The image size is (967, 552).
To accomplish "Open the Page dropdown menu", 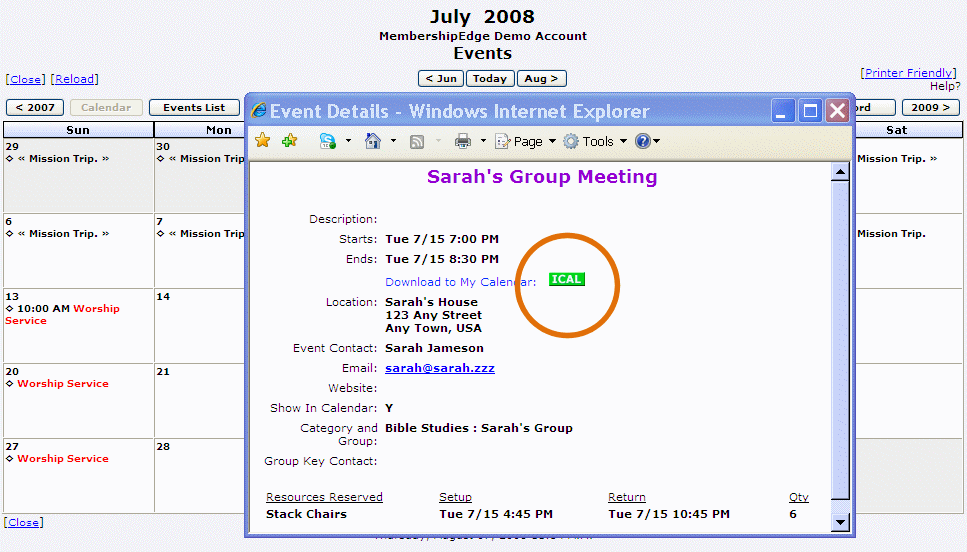I will pos(526,141).
